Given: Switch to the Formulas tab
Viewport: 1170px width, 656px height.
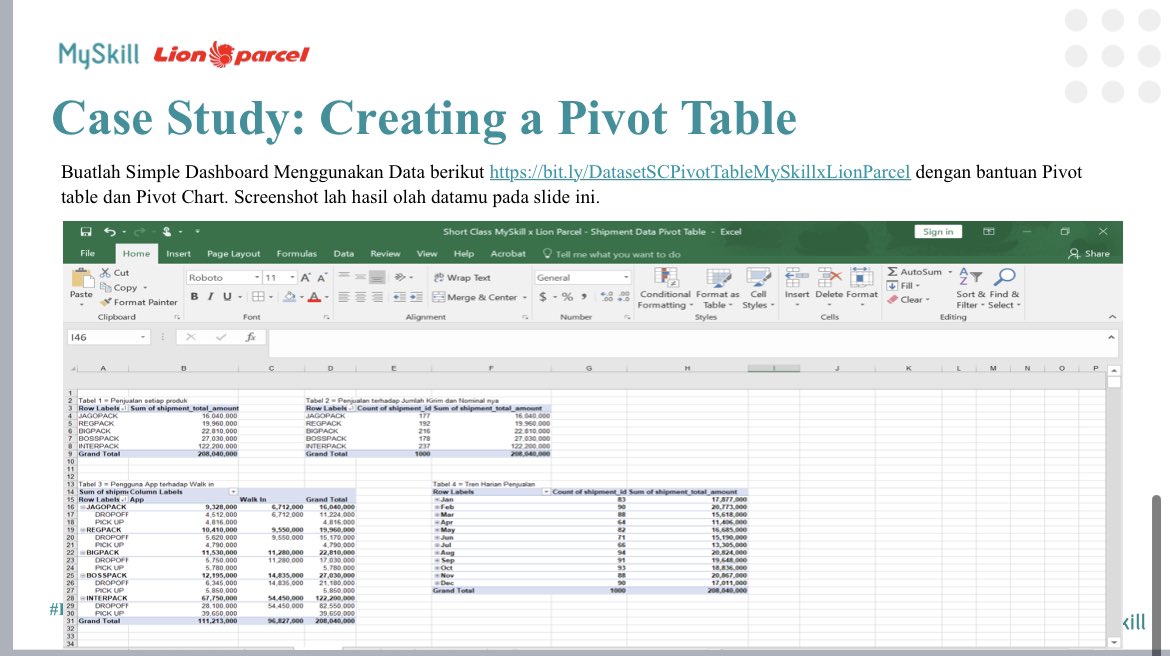Looking at the screenshot, I should [x=296, y=254].
